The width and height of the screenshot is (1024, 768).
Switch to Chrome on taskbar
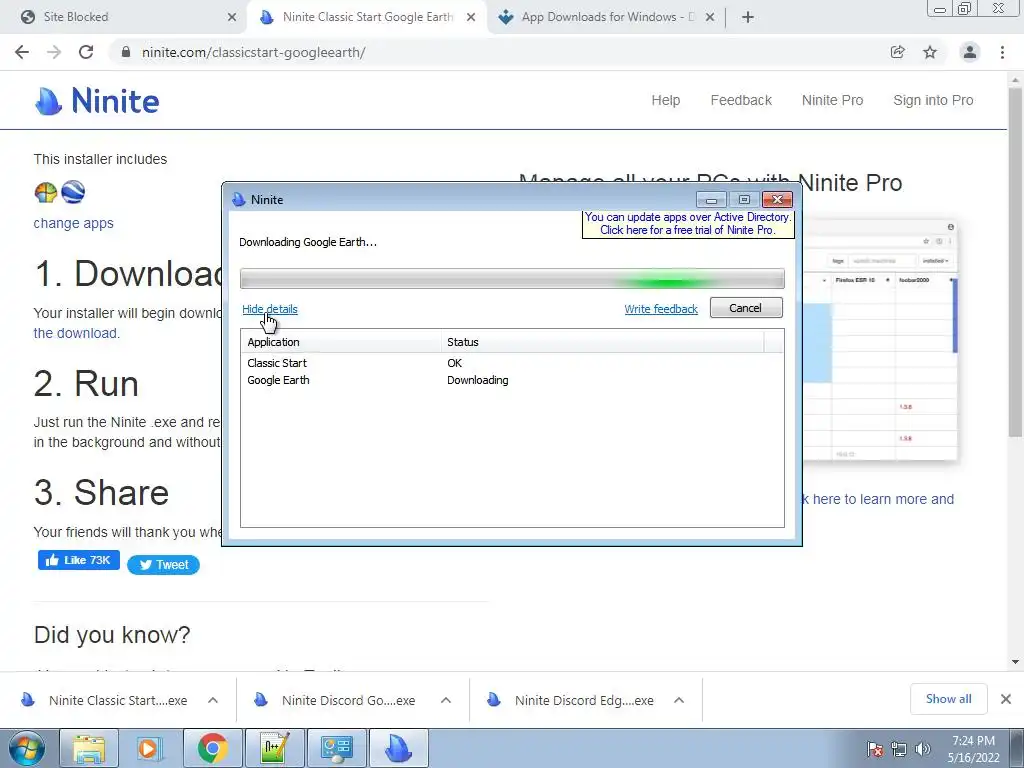[212, 748]
